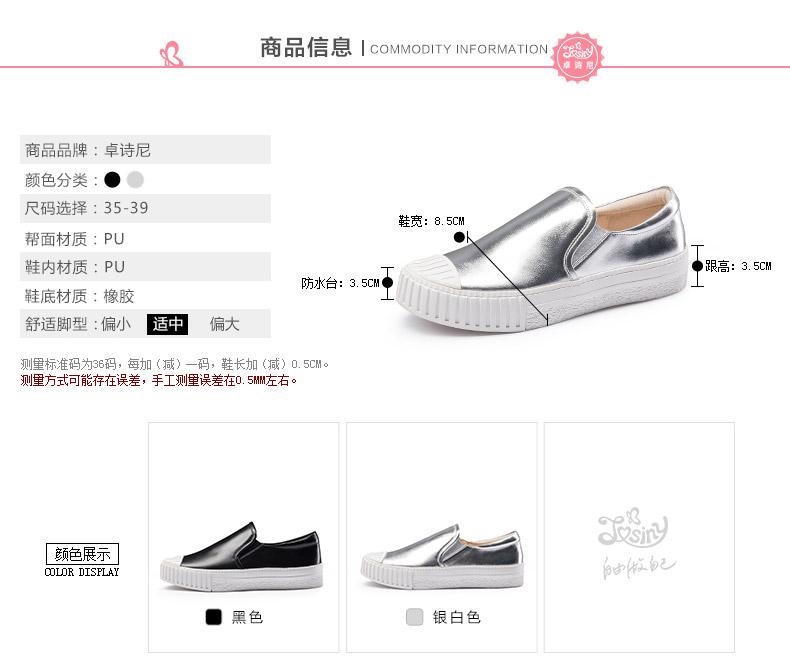Click the pink Josiny brand badge
Screen dimensions: 790x666
click(x=577, y=56)
